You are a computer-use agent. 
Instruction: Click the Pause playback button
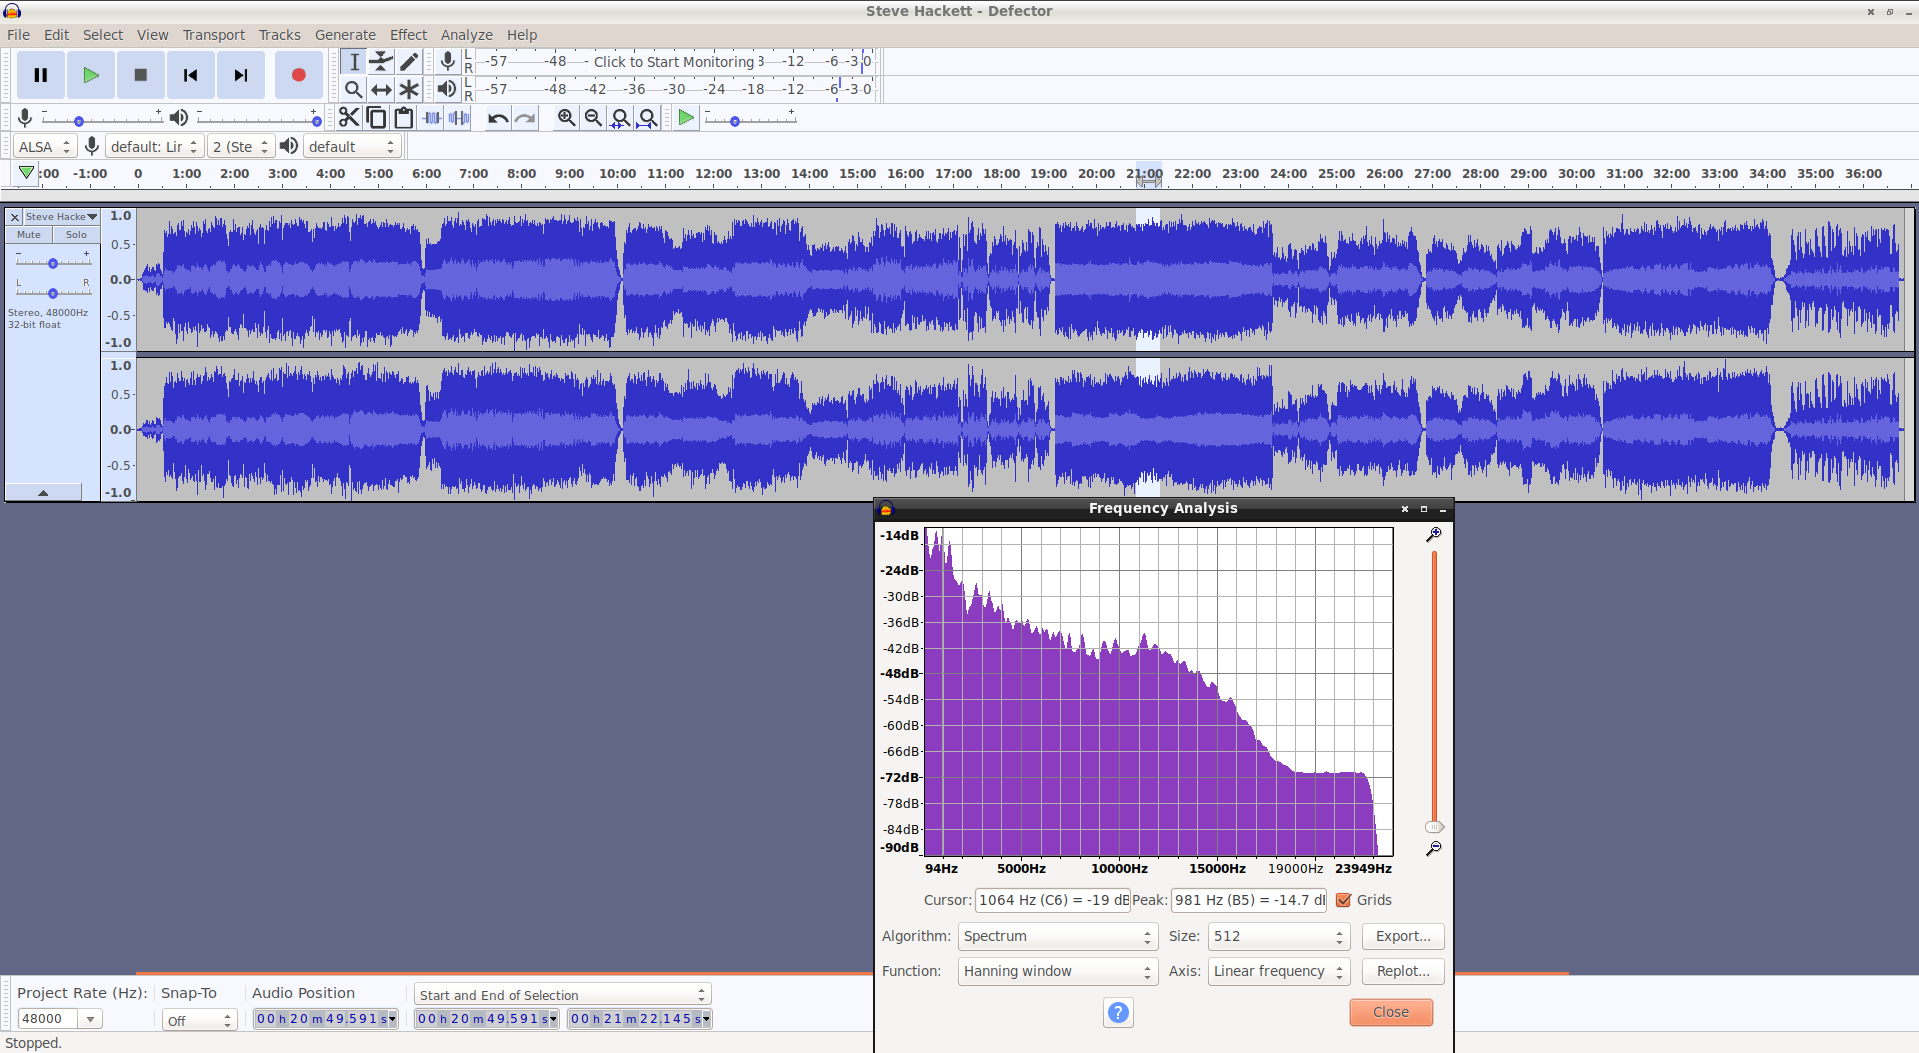tap(41, 75)
